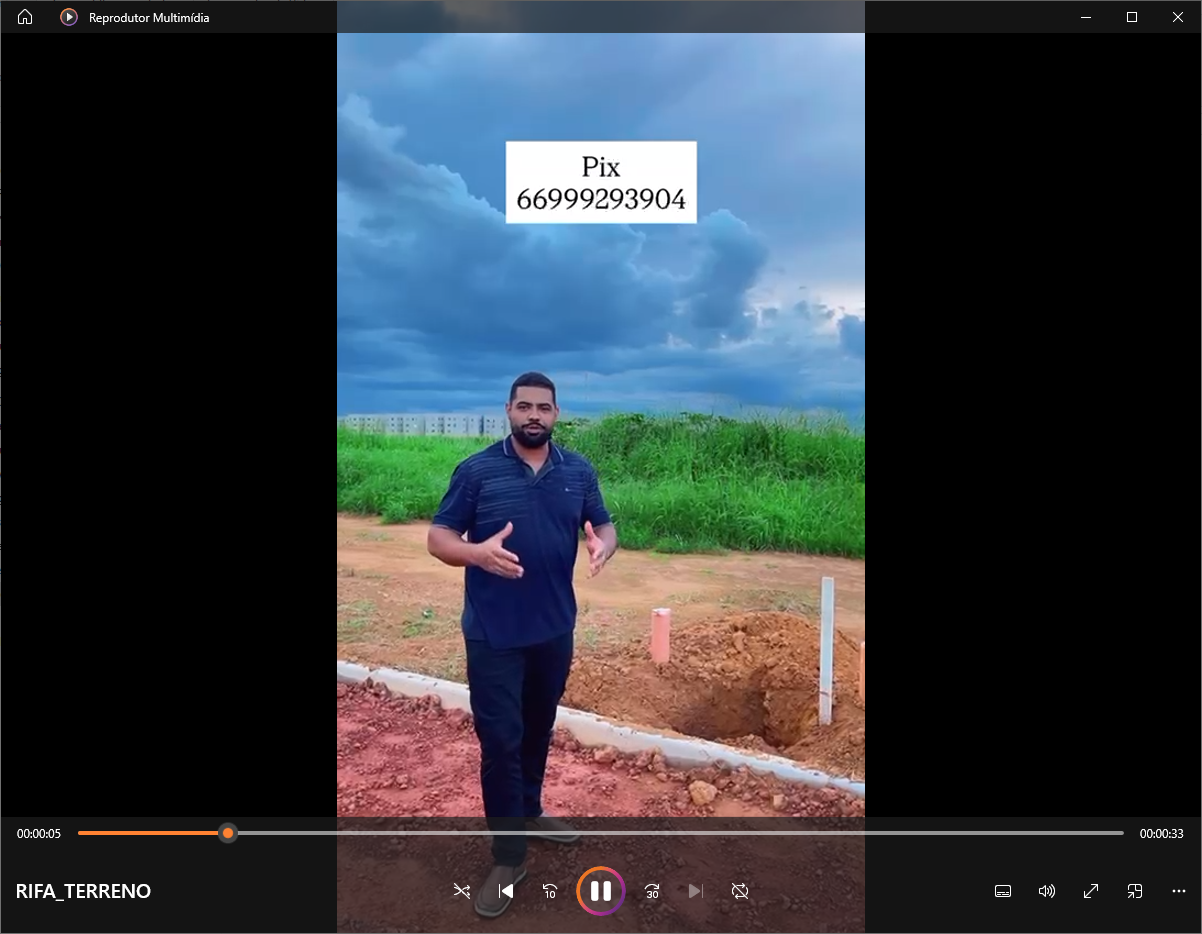Image resolution: width=1202 pixels, height=934 pixels.
Task: Click the total duration 00:00:33 label
Action: pyautogui.click(x=1161, y=833)
